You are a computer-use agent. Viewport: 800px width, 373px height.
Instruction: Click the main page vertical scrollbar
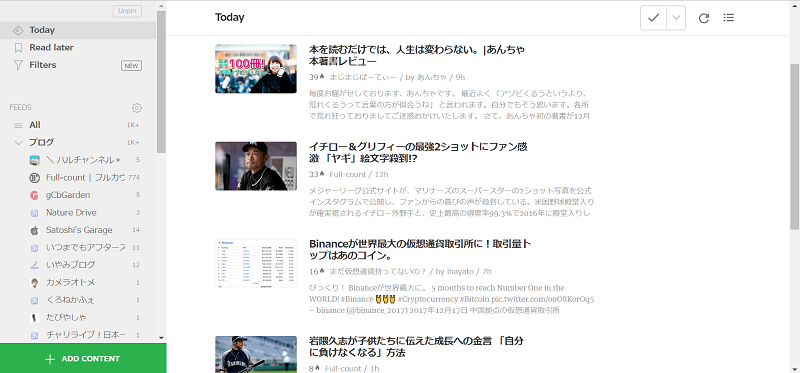tap(794, 146)
